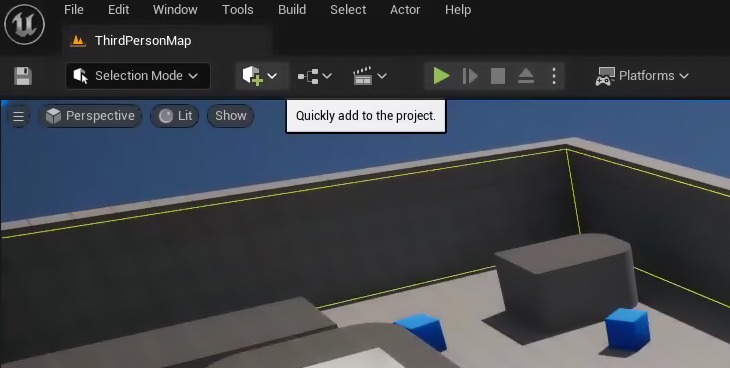730x368 pixels.
Task: Expand the Blueprints dropdown arrow
Action: [x=327, y=76]
